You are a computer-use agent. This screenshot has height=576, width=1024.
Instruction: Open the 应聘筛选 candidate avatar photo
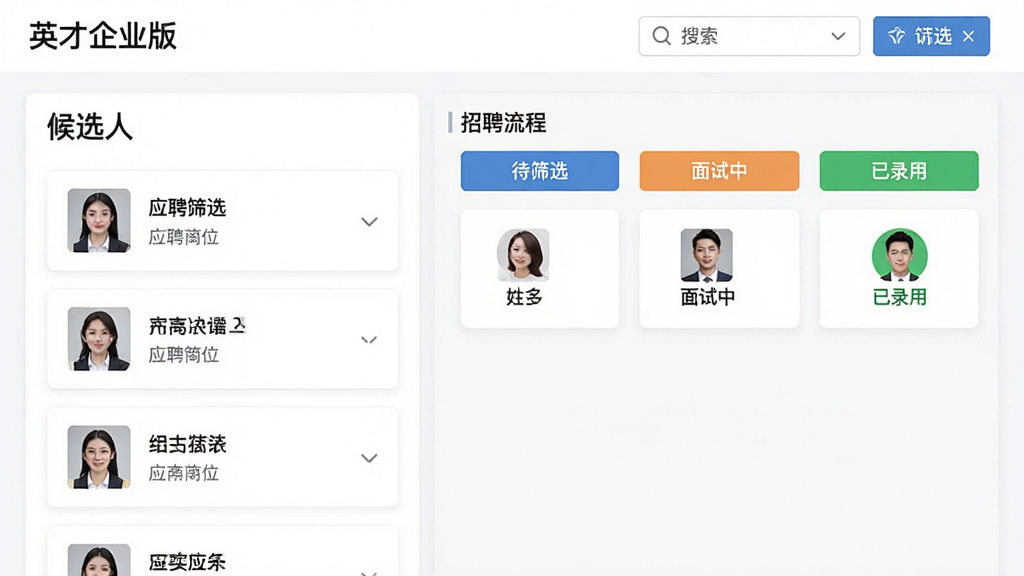(99, 221)
